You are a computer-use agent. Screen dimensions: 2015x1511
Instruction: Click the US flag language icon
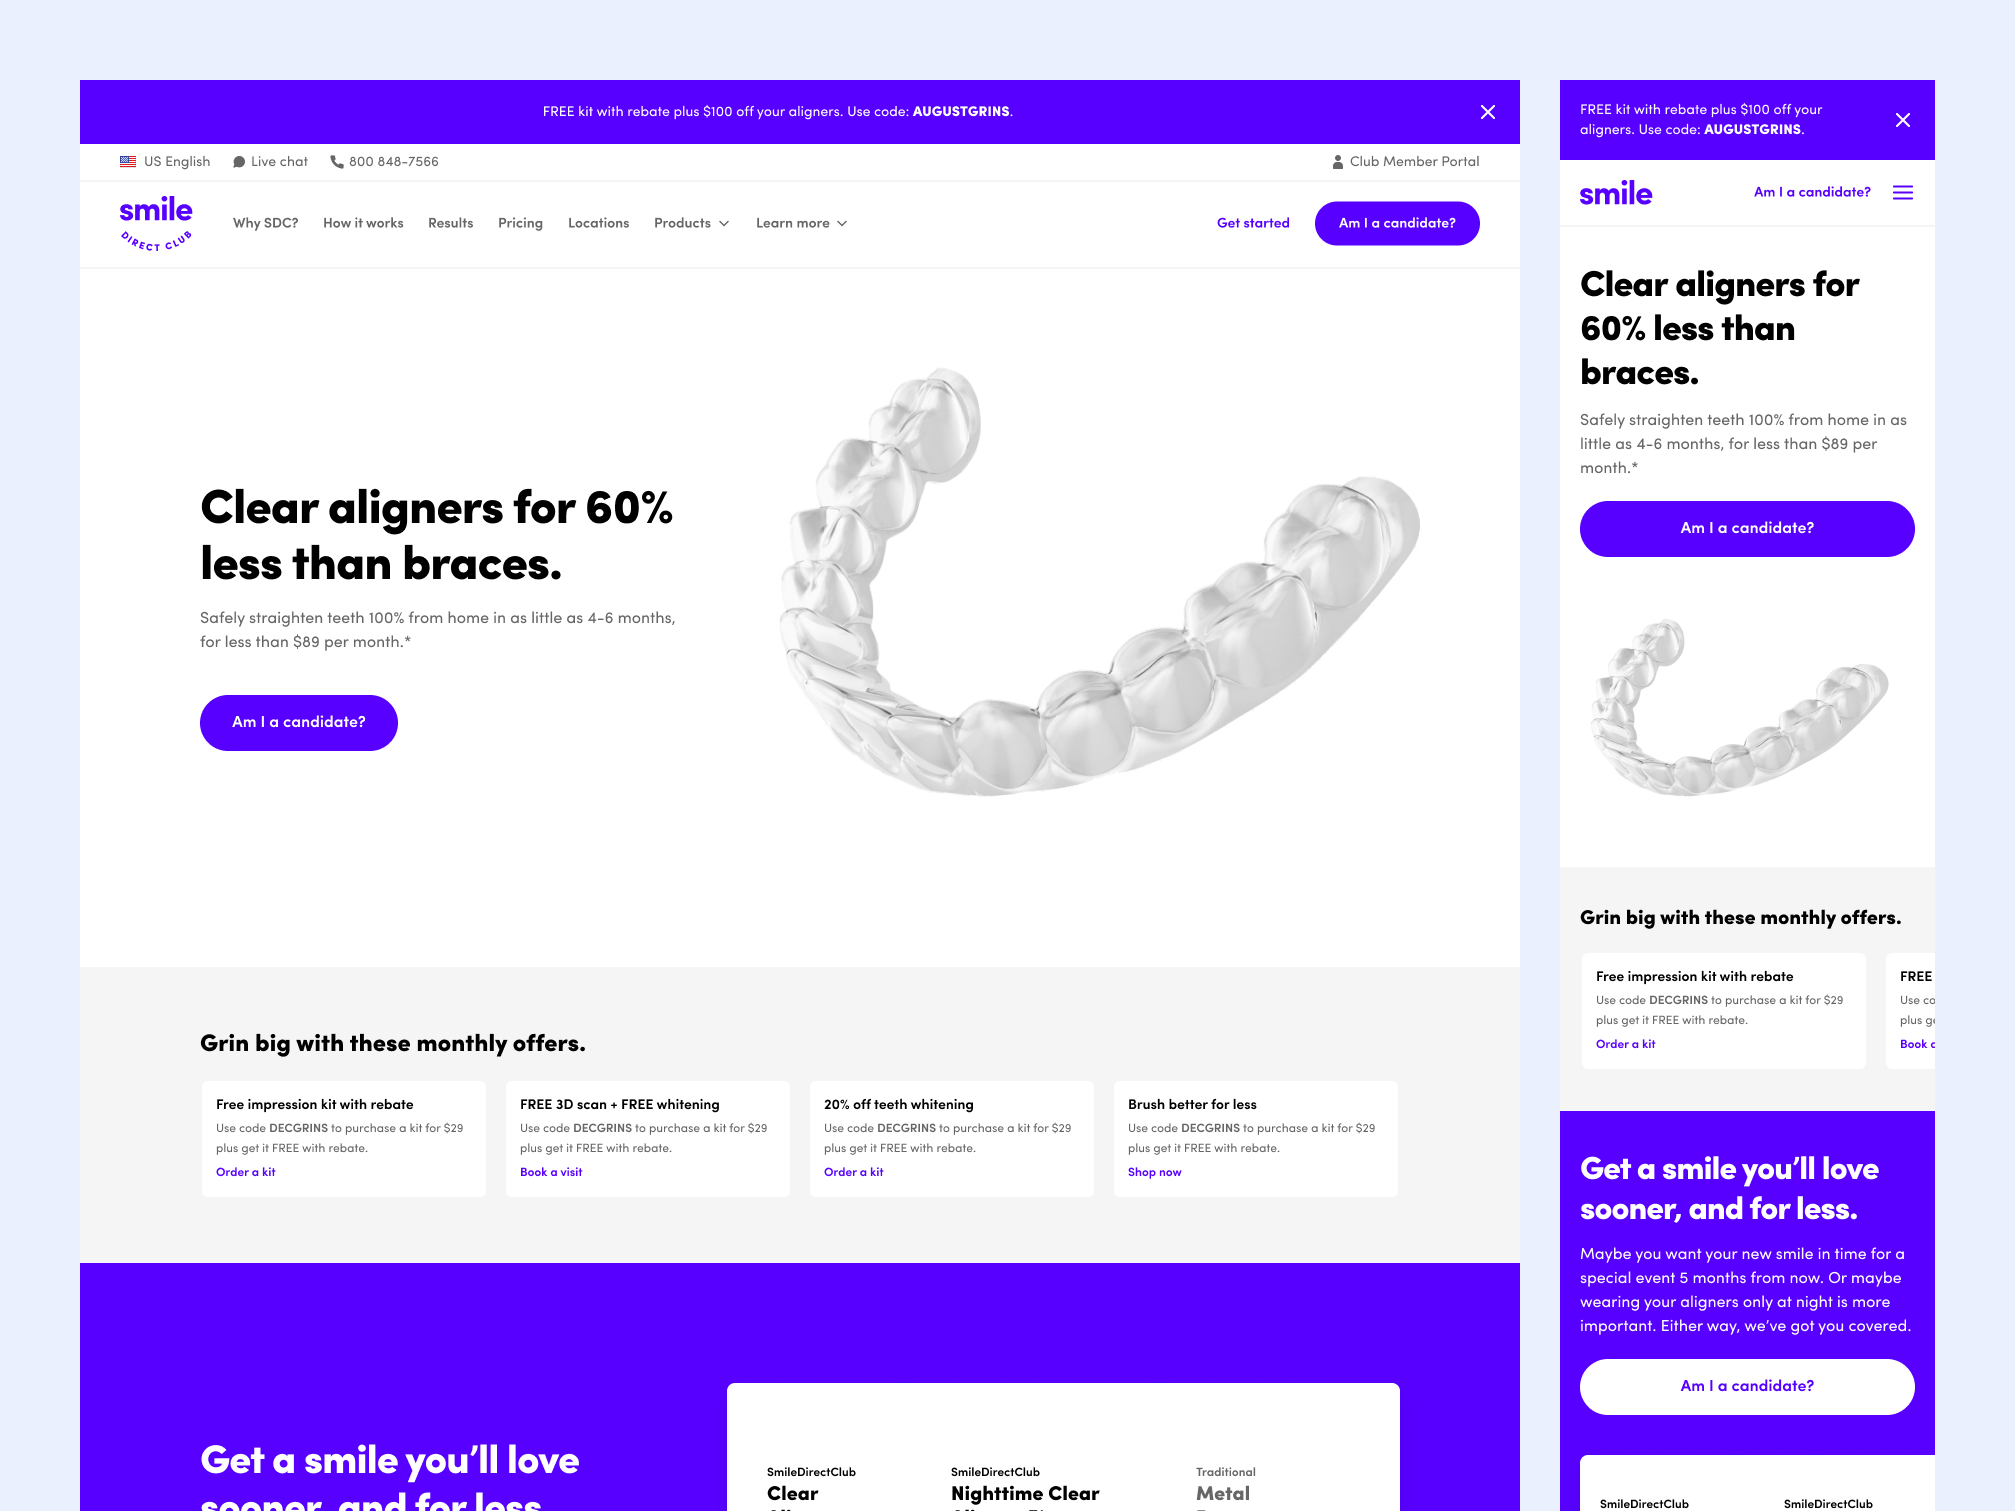pos(129,160)
